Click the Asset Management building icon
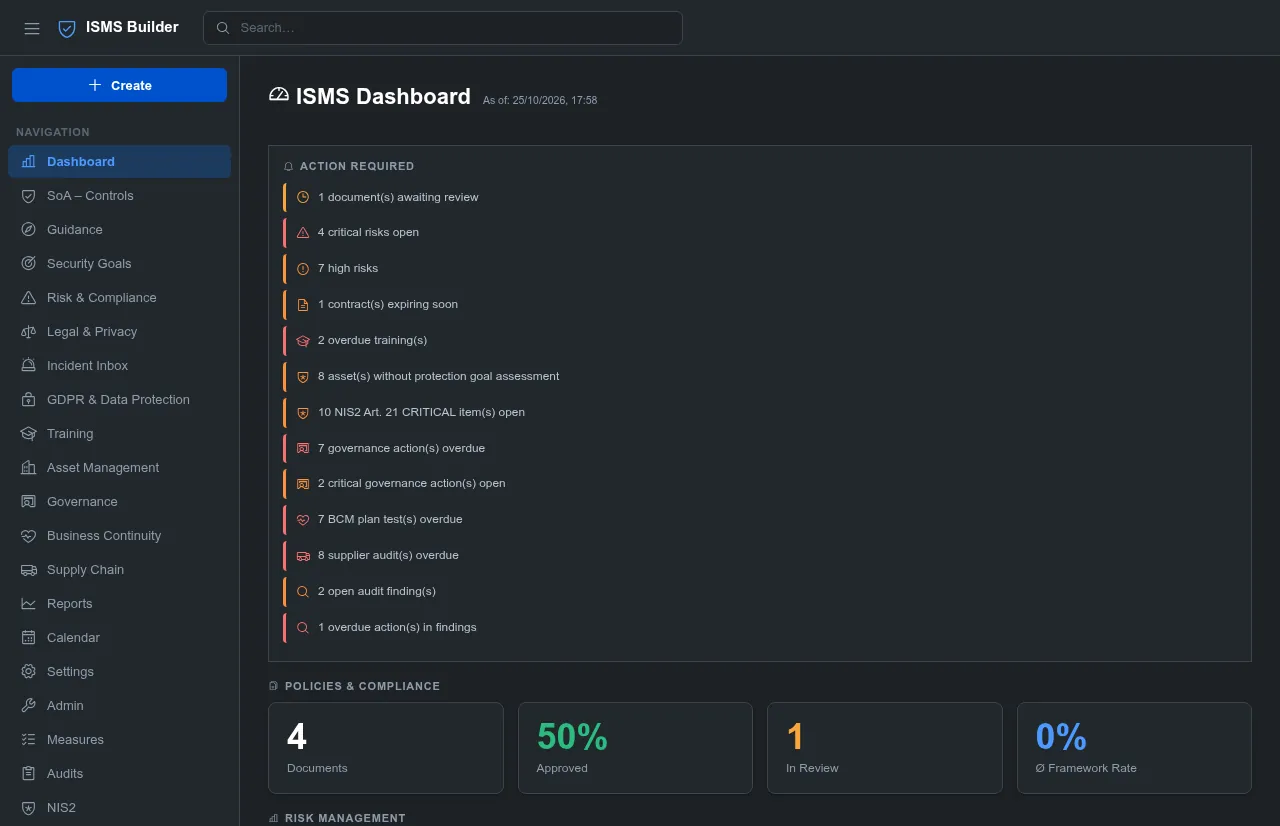Screen dimensions: 1280x826 (x=28, y=468)
